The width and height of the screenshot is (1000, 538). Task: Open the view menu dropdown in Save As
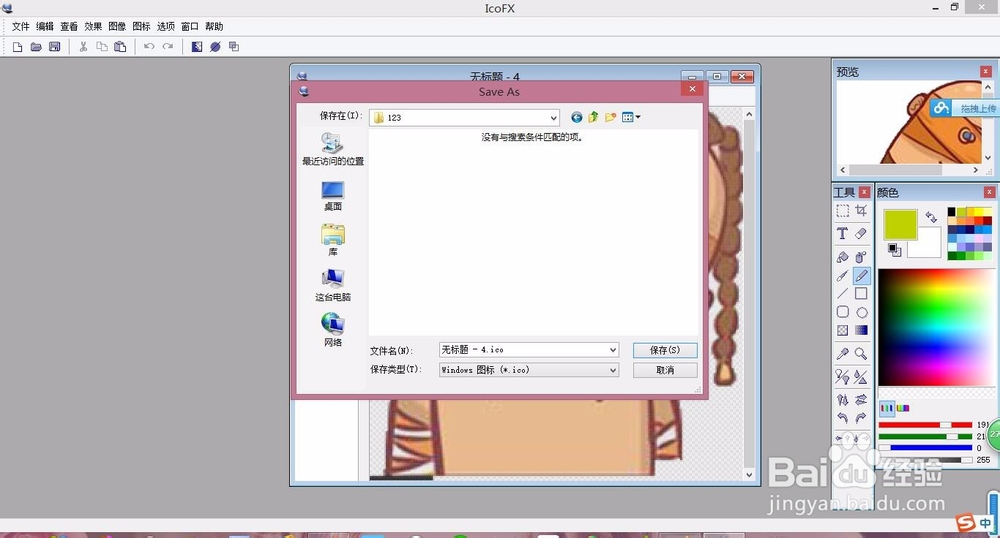point(631,117)
